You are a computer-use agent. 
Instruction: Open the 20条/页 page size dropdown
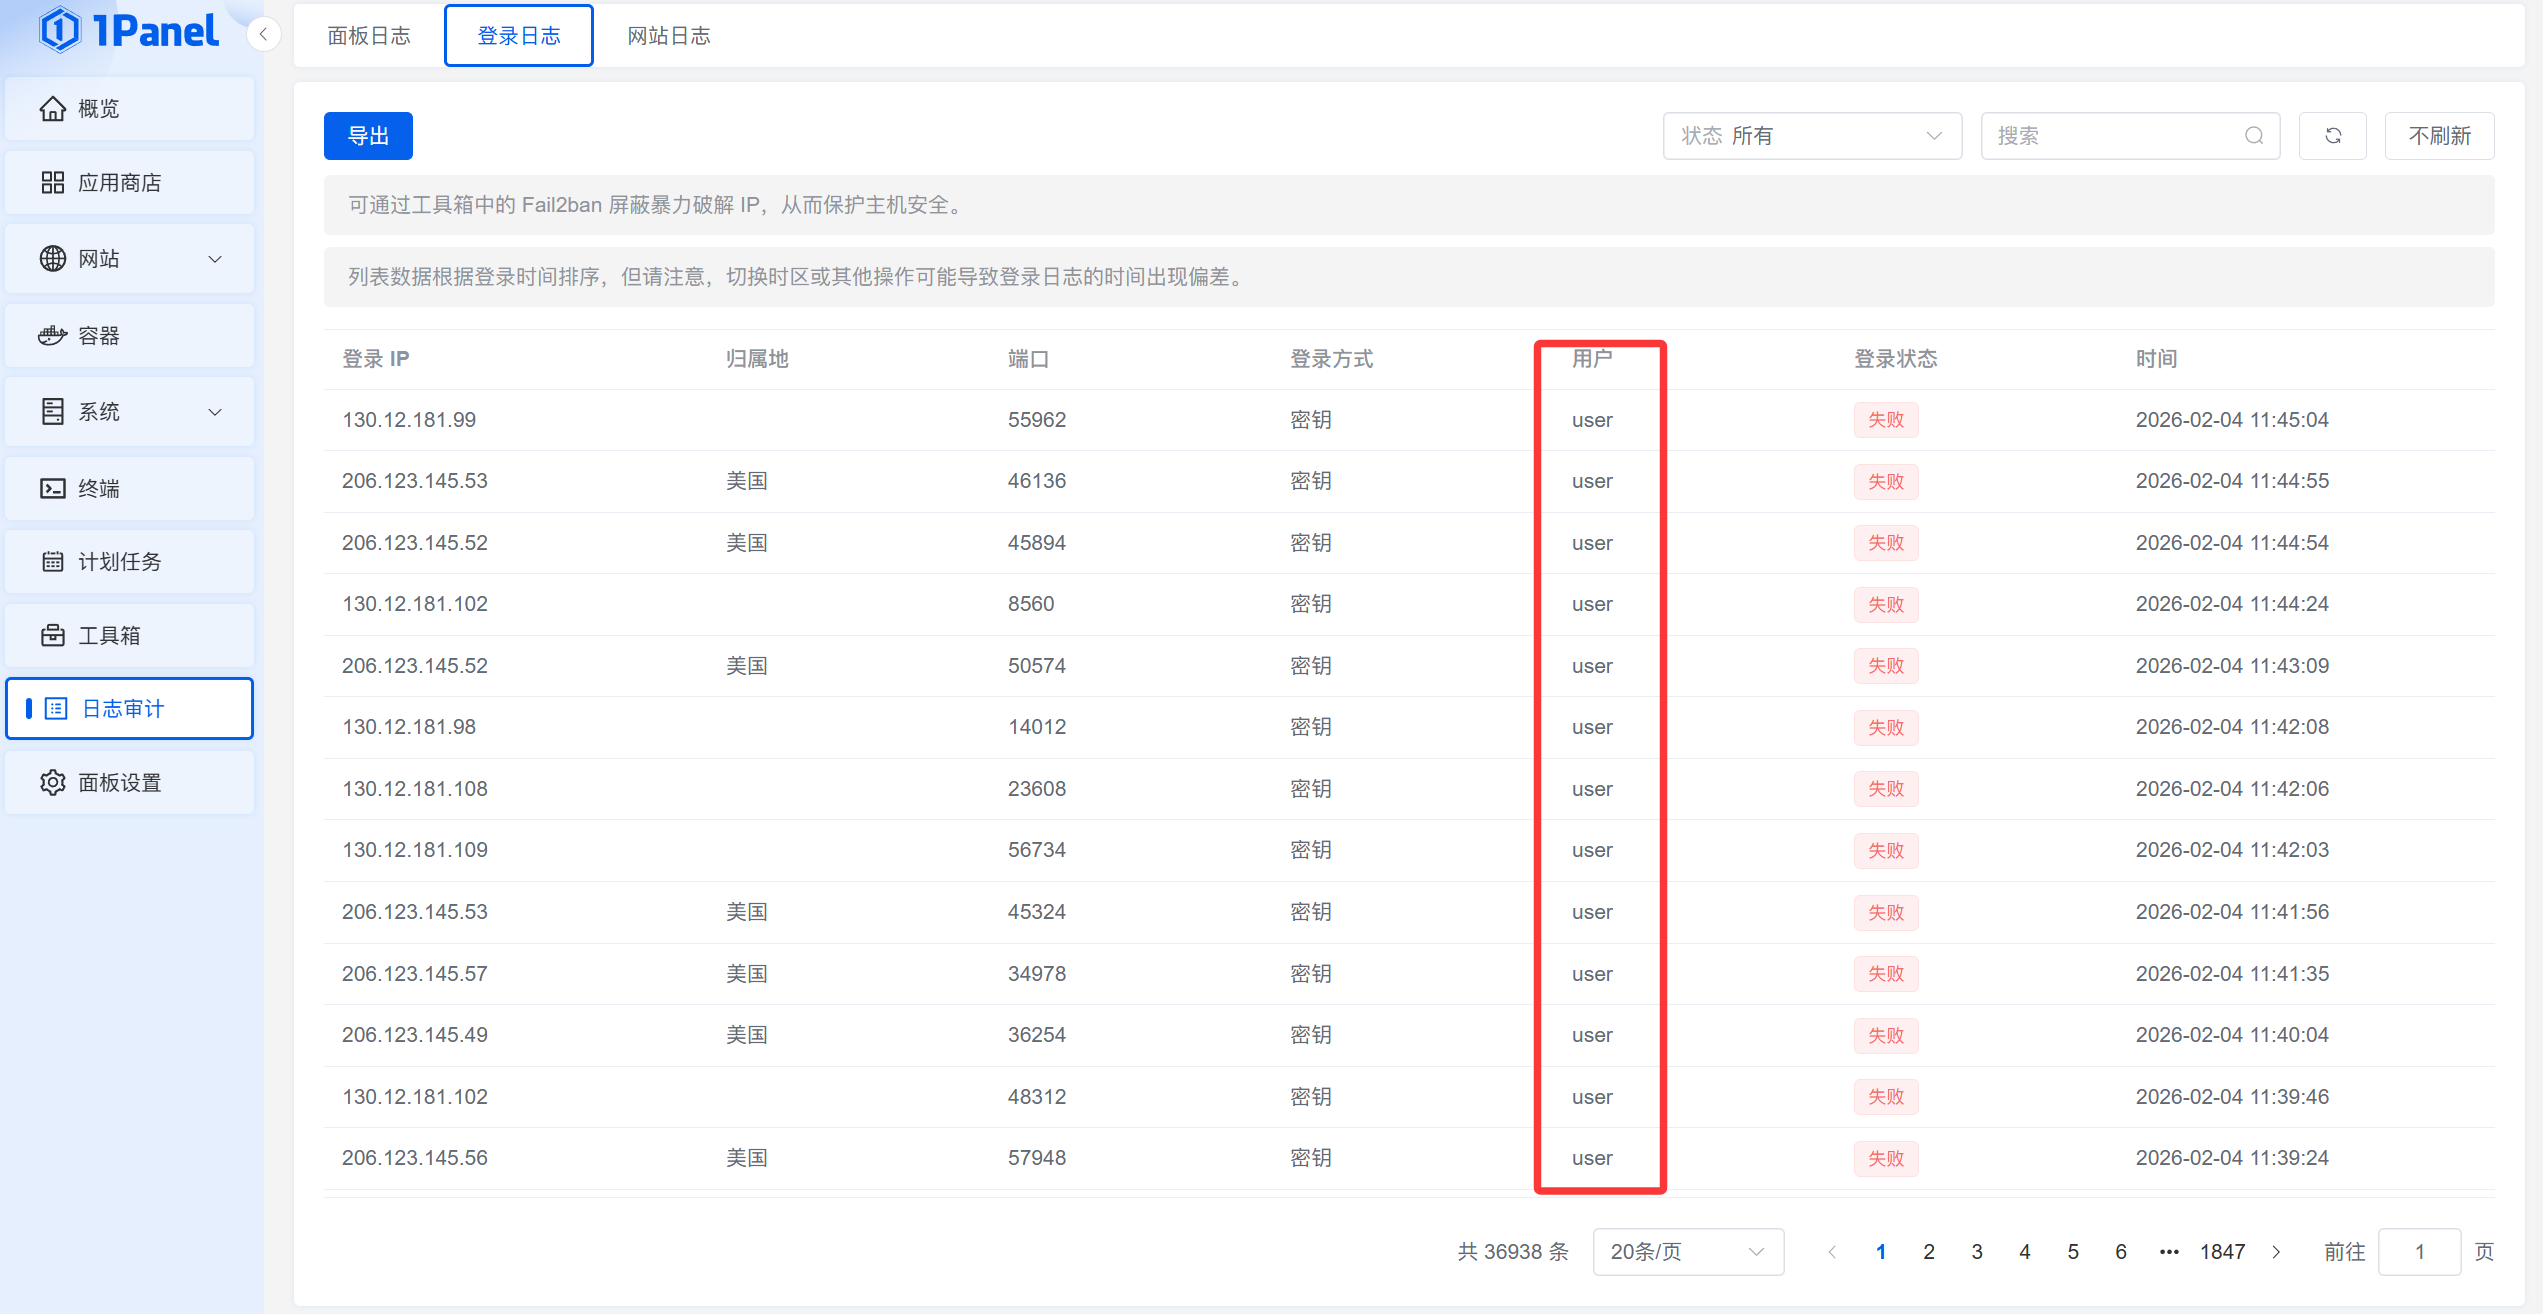[x=1687, y=1252]
